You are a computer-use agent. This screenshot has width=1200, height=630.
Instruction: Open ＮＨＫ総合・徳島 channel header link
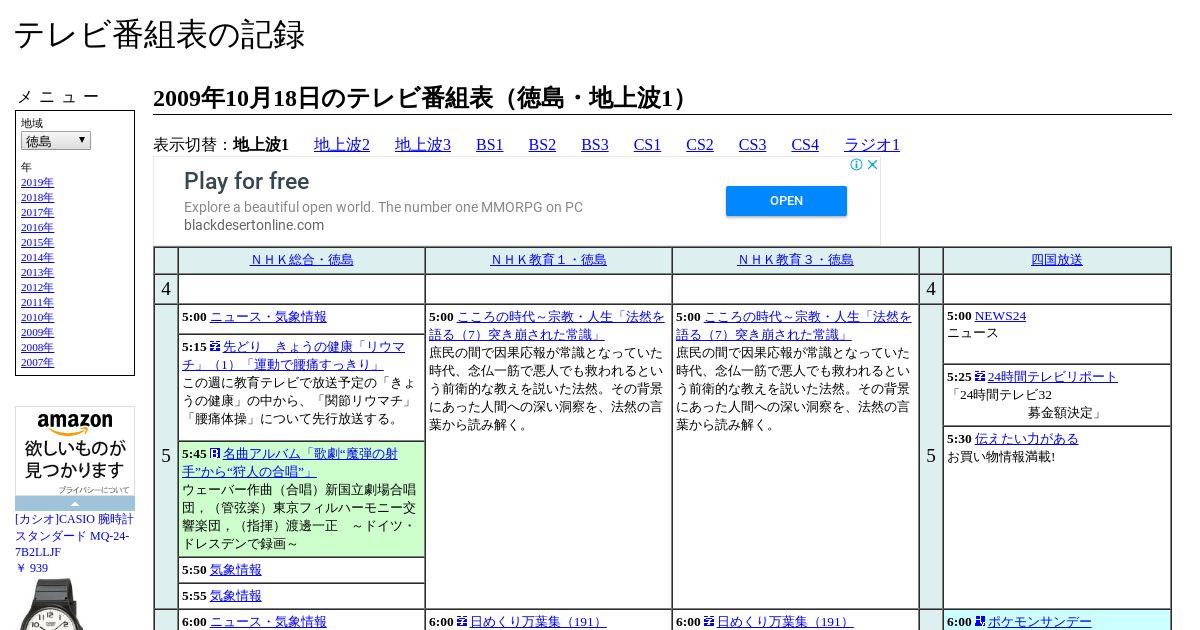302,260
